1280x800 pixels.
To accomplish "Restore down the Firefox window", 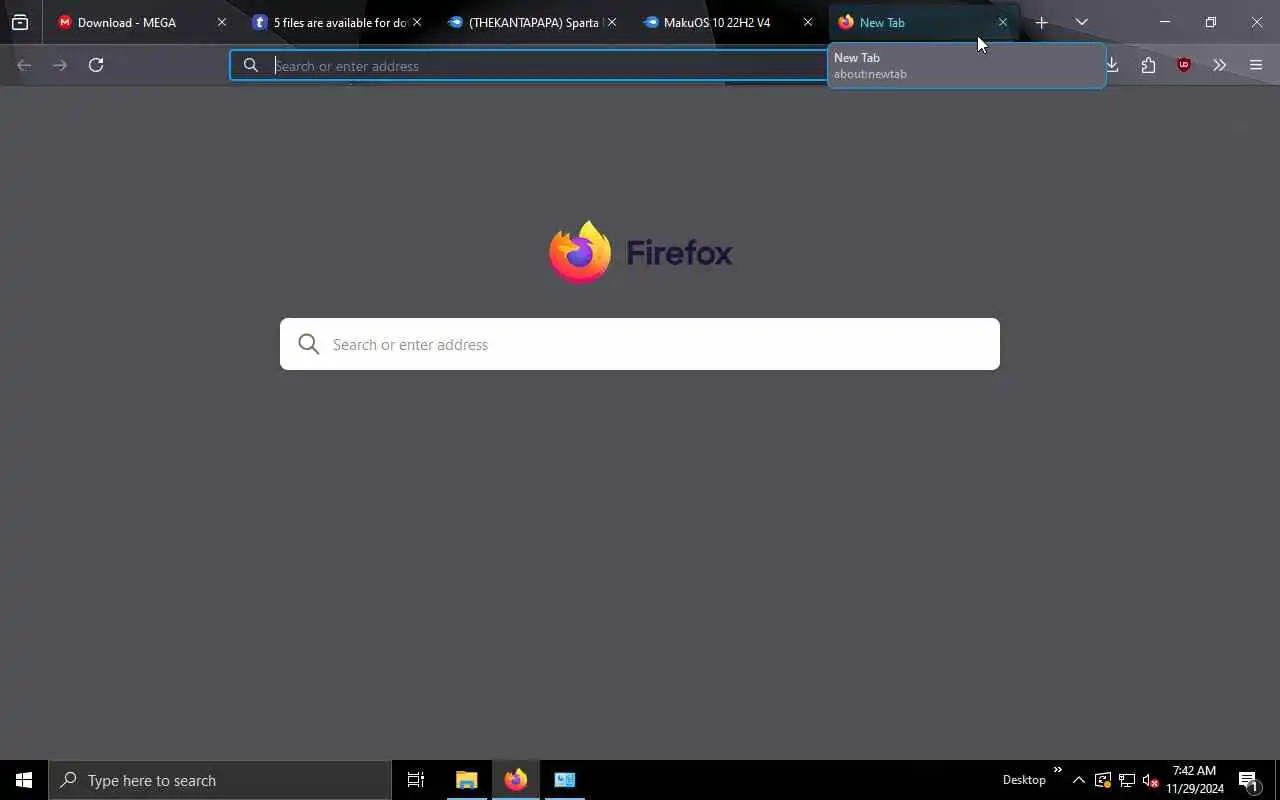I will click(1211, 22).
